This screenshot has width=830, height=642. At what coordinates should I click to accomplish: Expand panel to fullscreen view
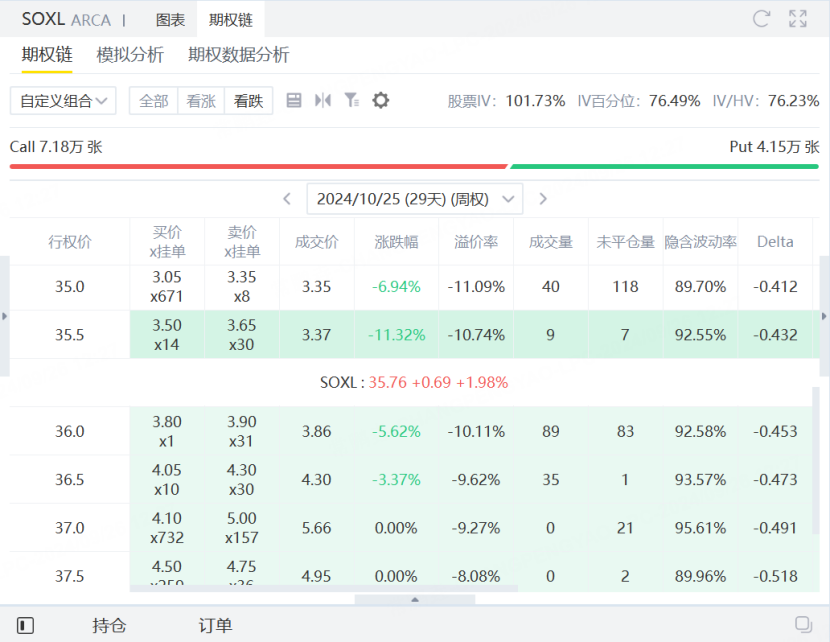798,19
